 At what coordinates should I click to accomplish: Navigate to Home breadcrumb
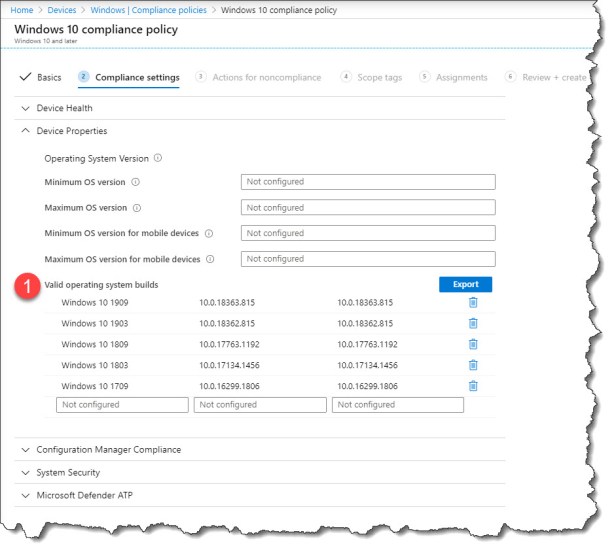[22, 10]
